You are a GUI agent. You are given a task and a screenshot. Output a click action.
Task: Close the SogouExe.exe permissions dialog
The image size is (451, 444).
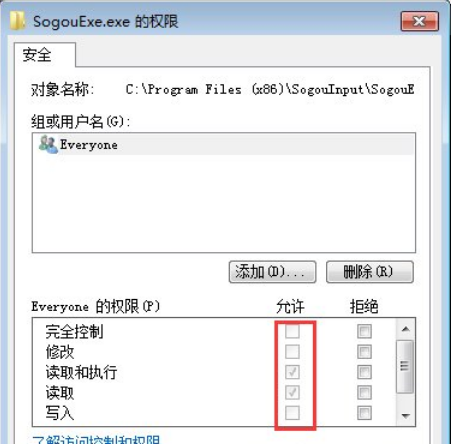pos(419,21)
